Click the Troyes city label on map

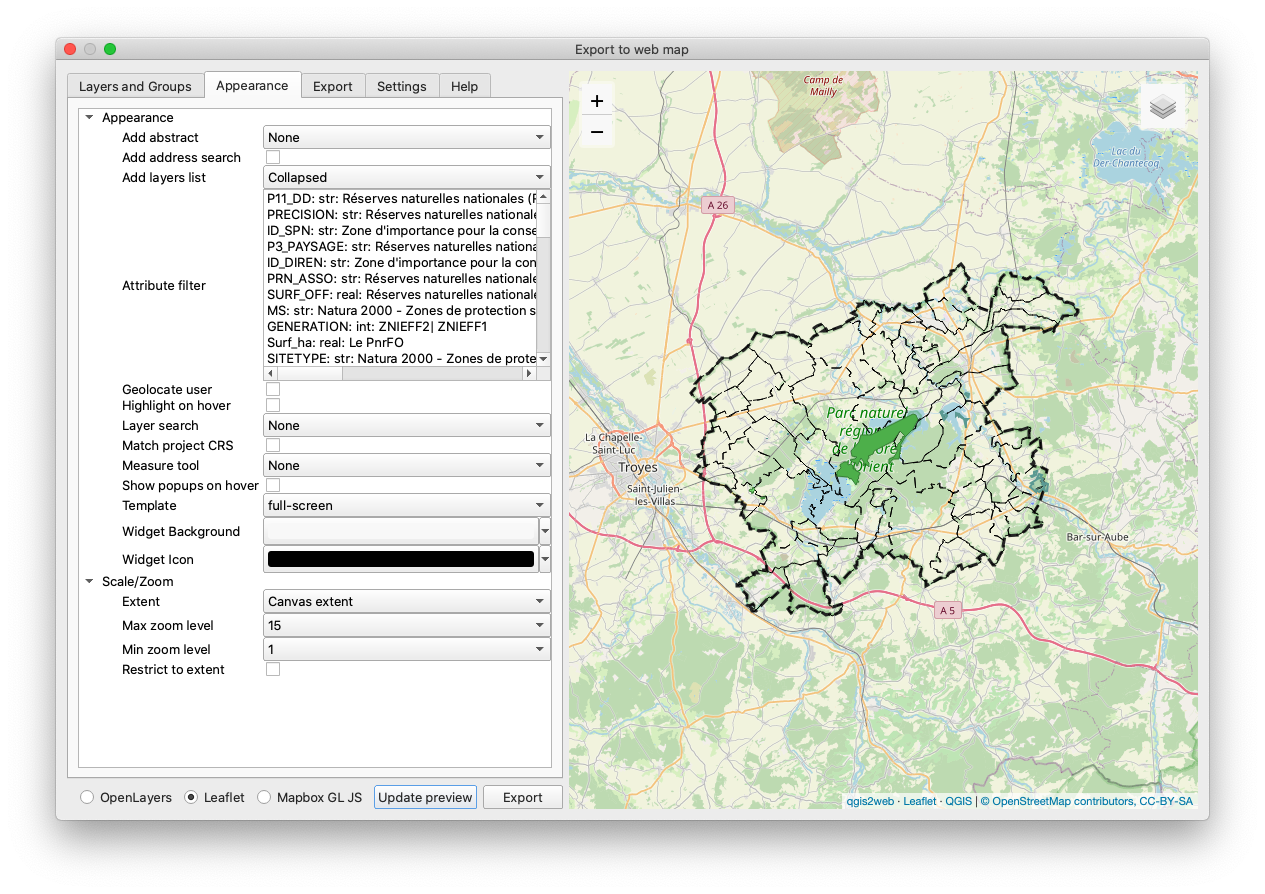click(x=638, y=467)
